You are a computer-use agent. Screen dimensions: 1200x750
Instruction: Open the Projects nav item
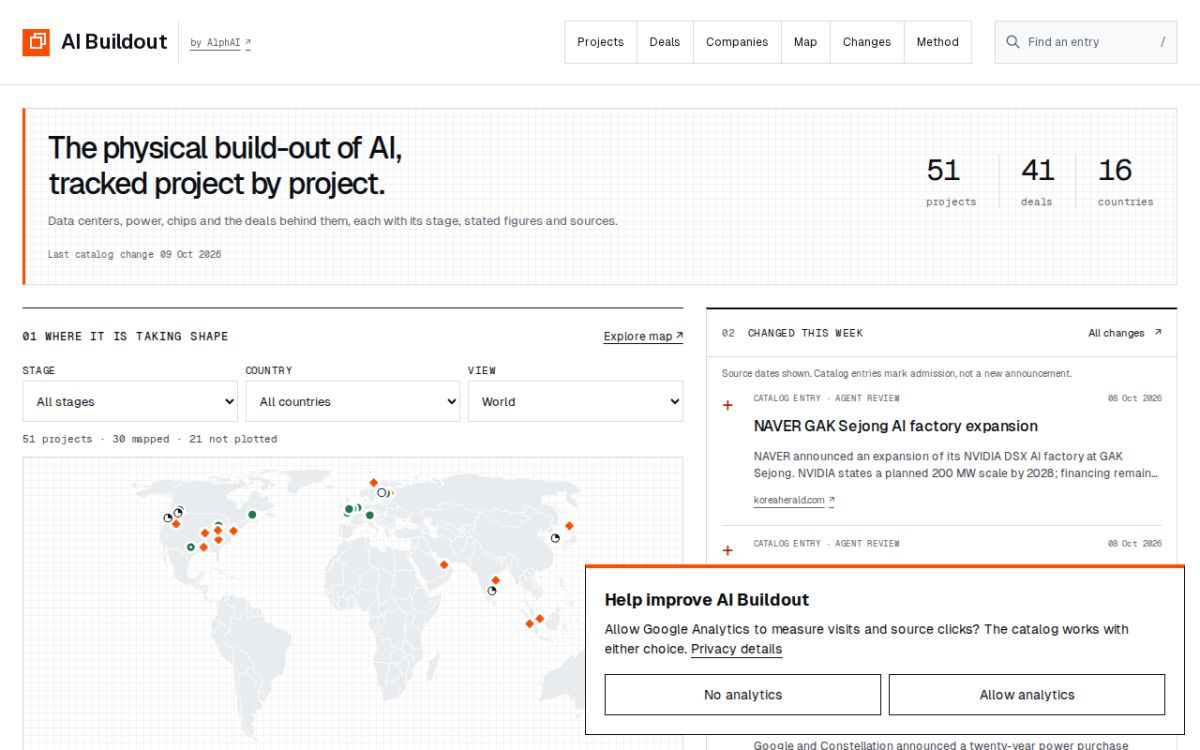(600, 42)
